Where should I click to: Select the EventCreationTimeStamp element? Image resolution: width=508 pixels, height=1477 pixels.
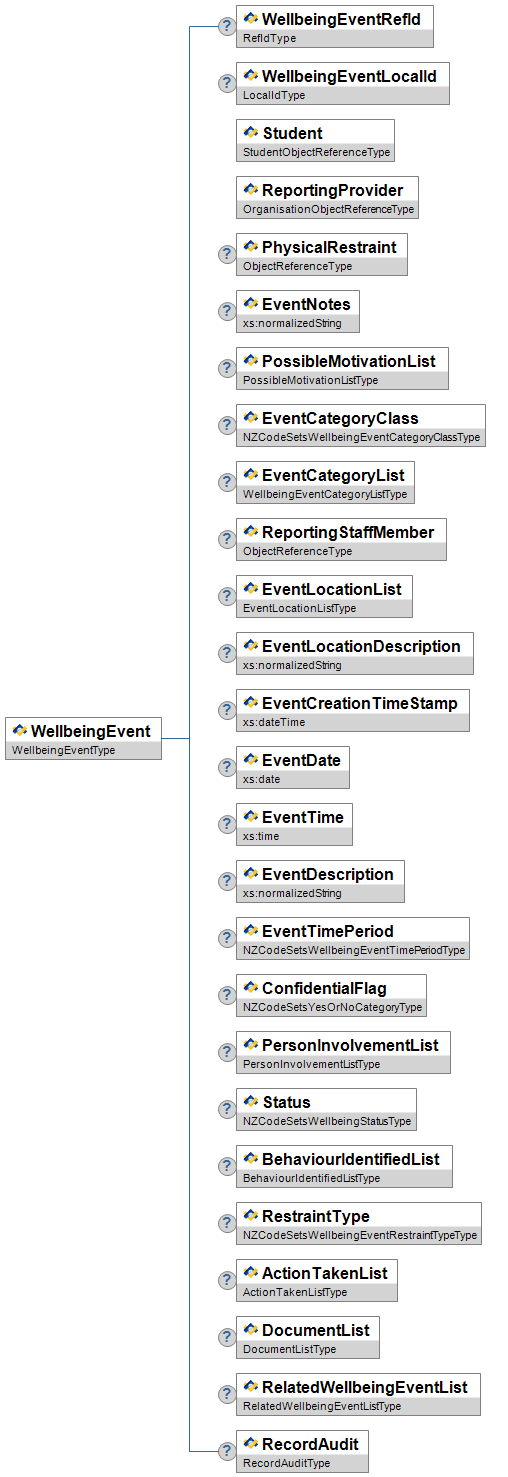coord(353,710)
